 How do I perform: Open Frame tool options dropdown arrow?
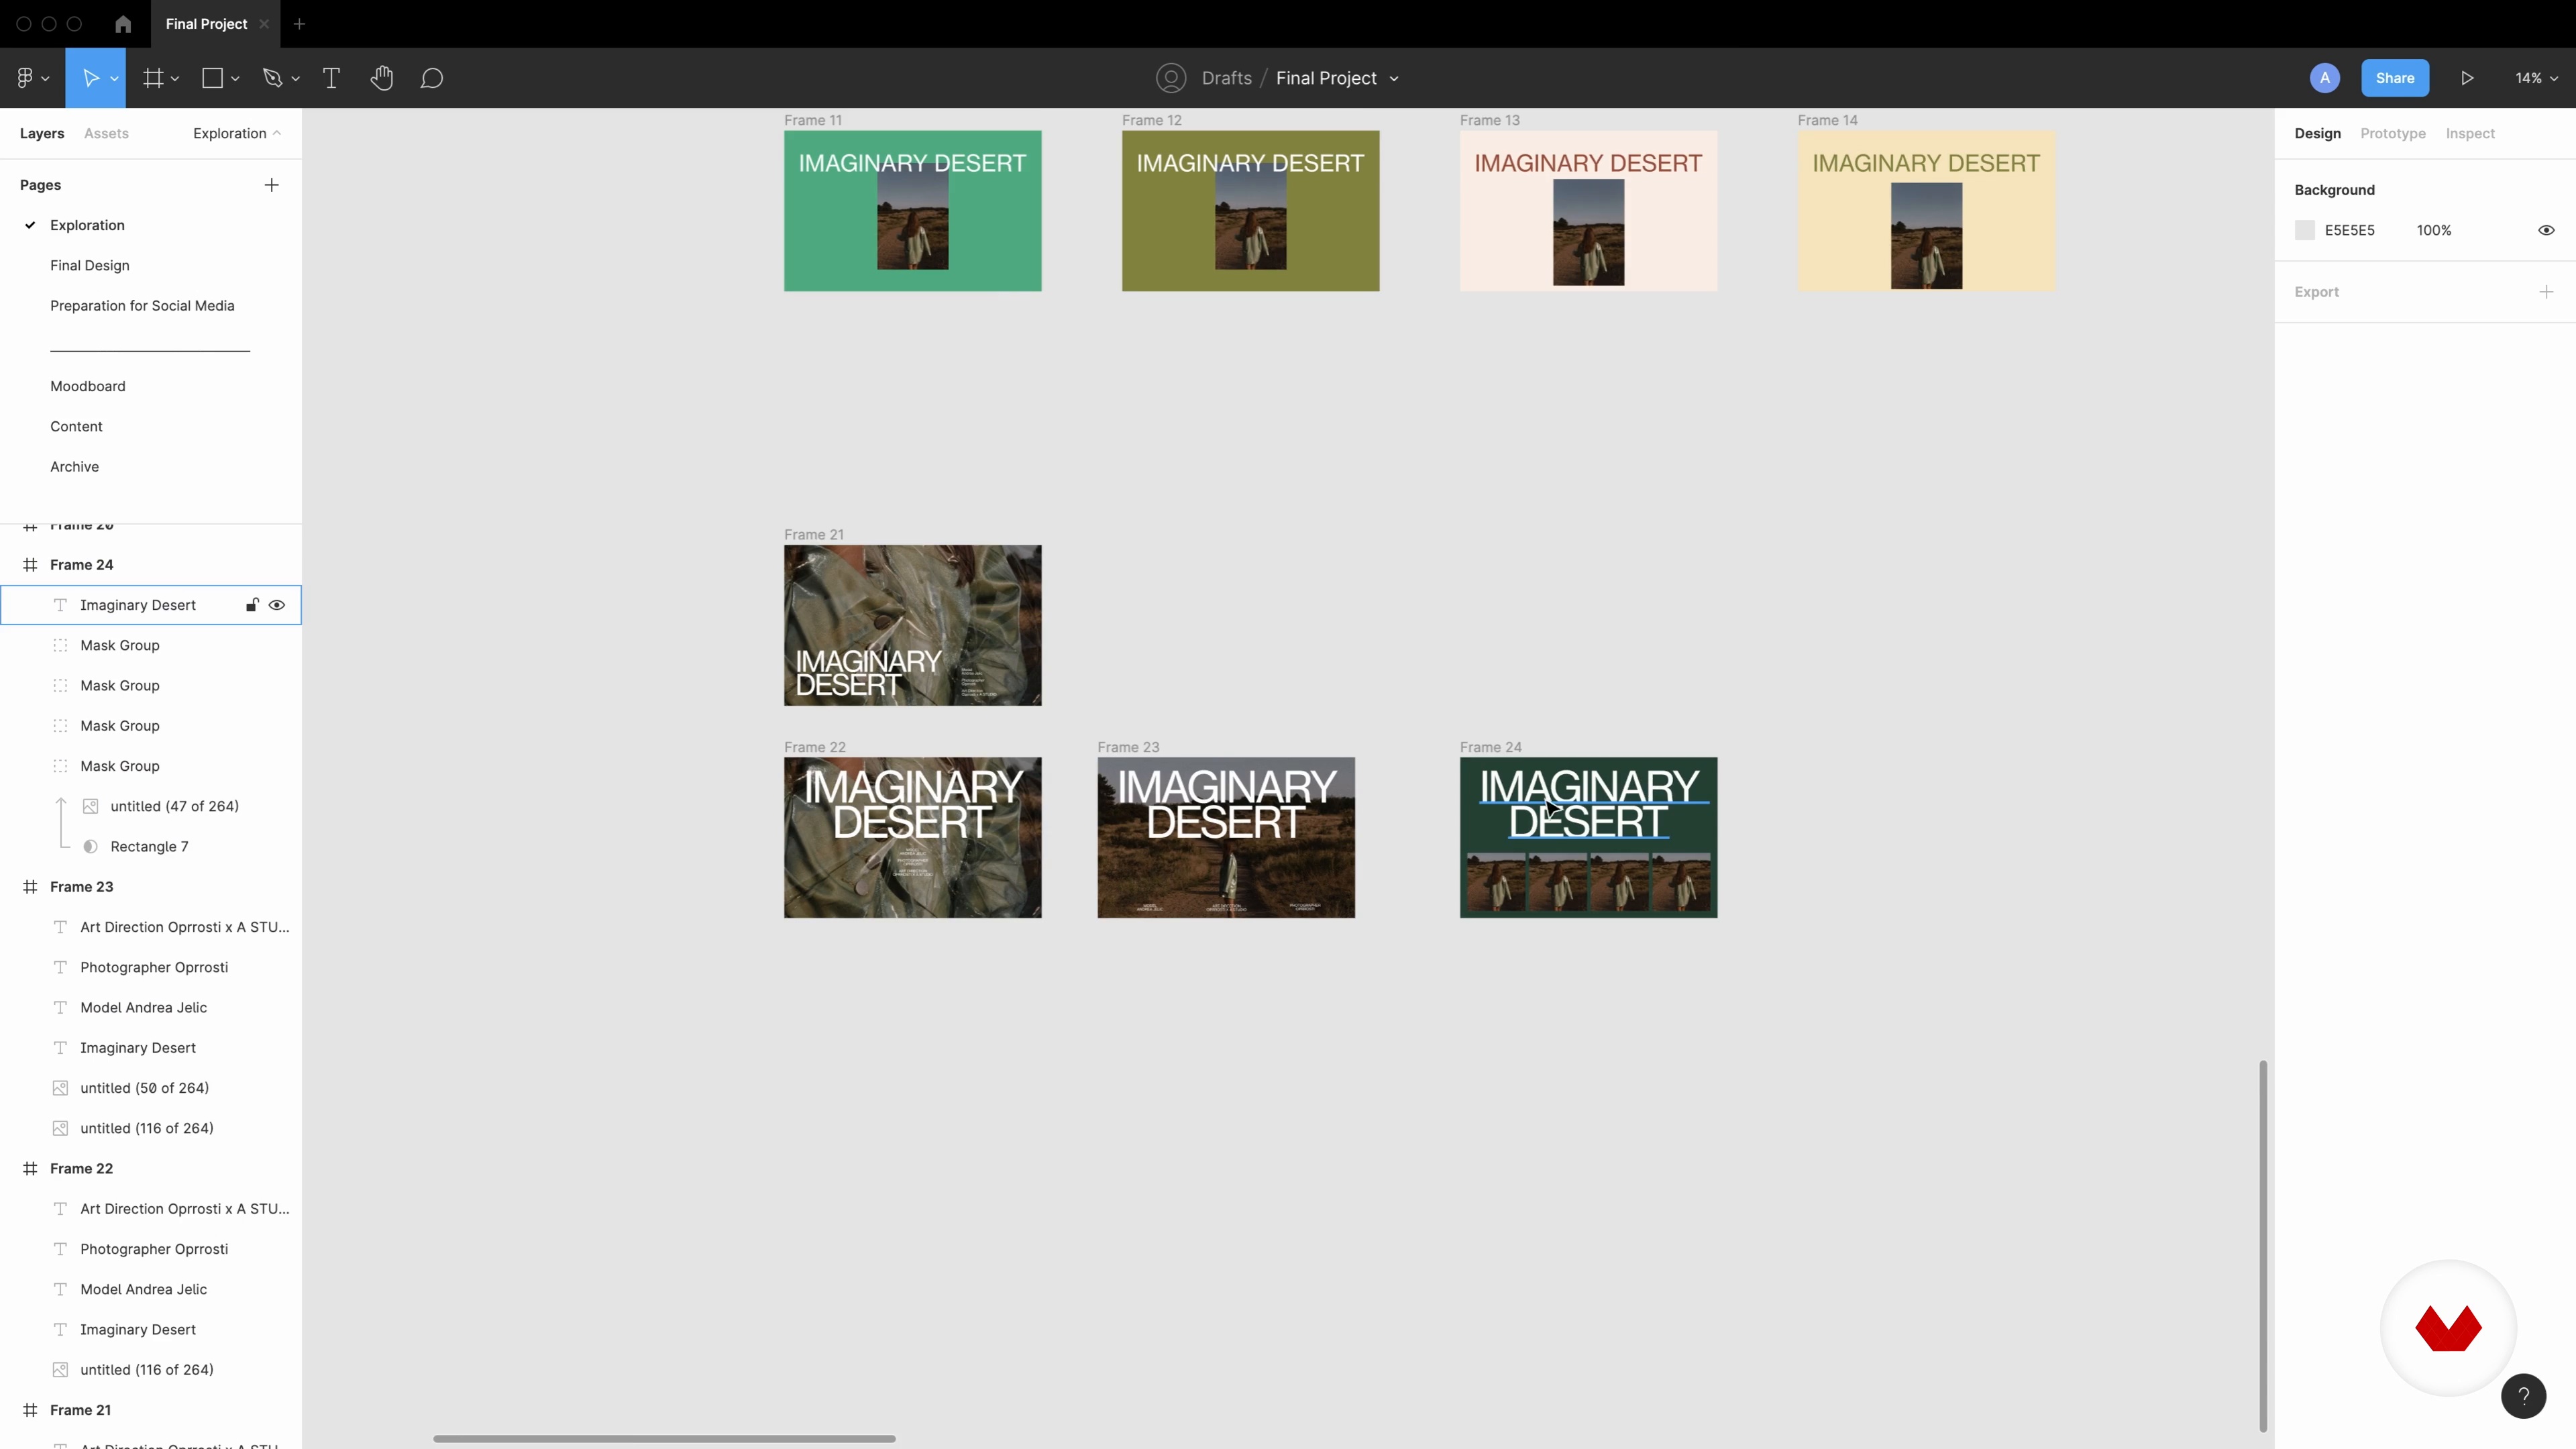tap(175, 79)
